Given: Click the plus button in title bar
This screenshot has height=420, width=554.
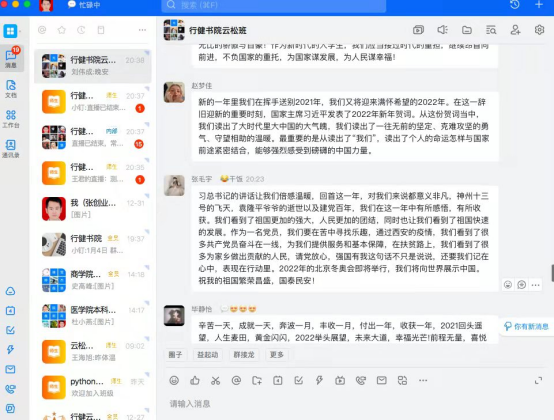Looking at the screenshot, I should pos(538,5).
